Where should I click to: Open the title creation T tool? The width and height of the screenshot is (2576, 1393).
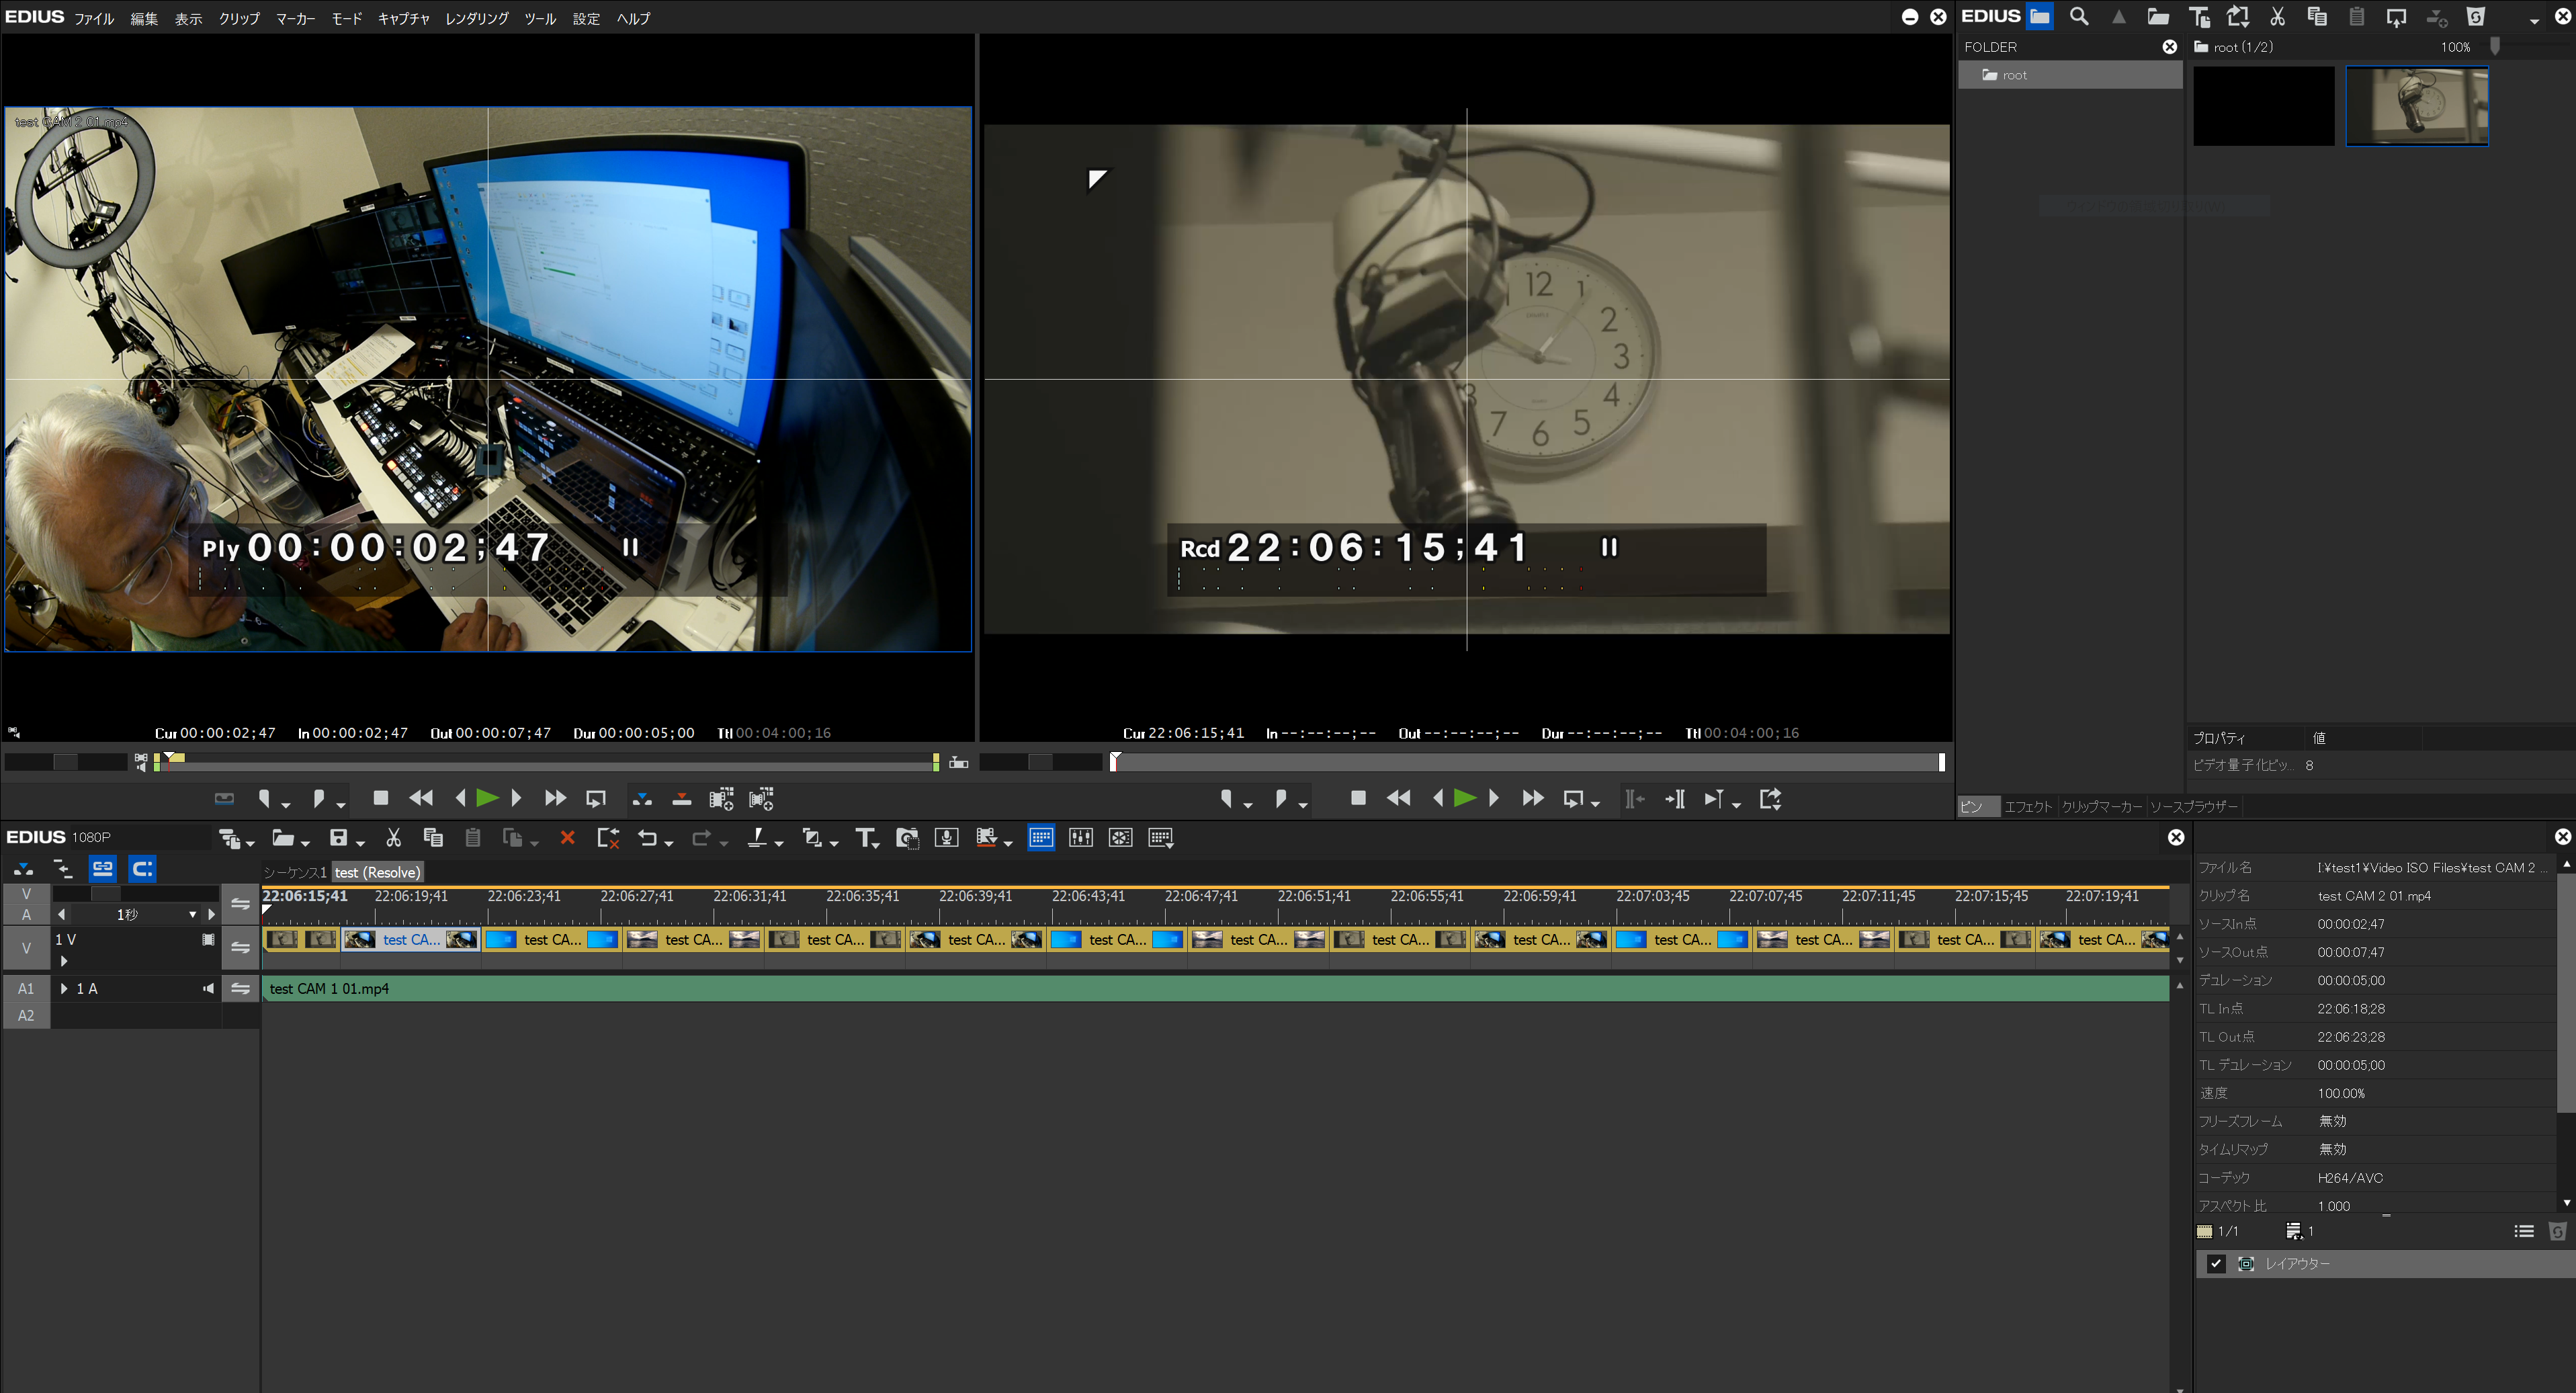(x=865, y=838)
